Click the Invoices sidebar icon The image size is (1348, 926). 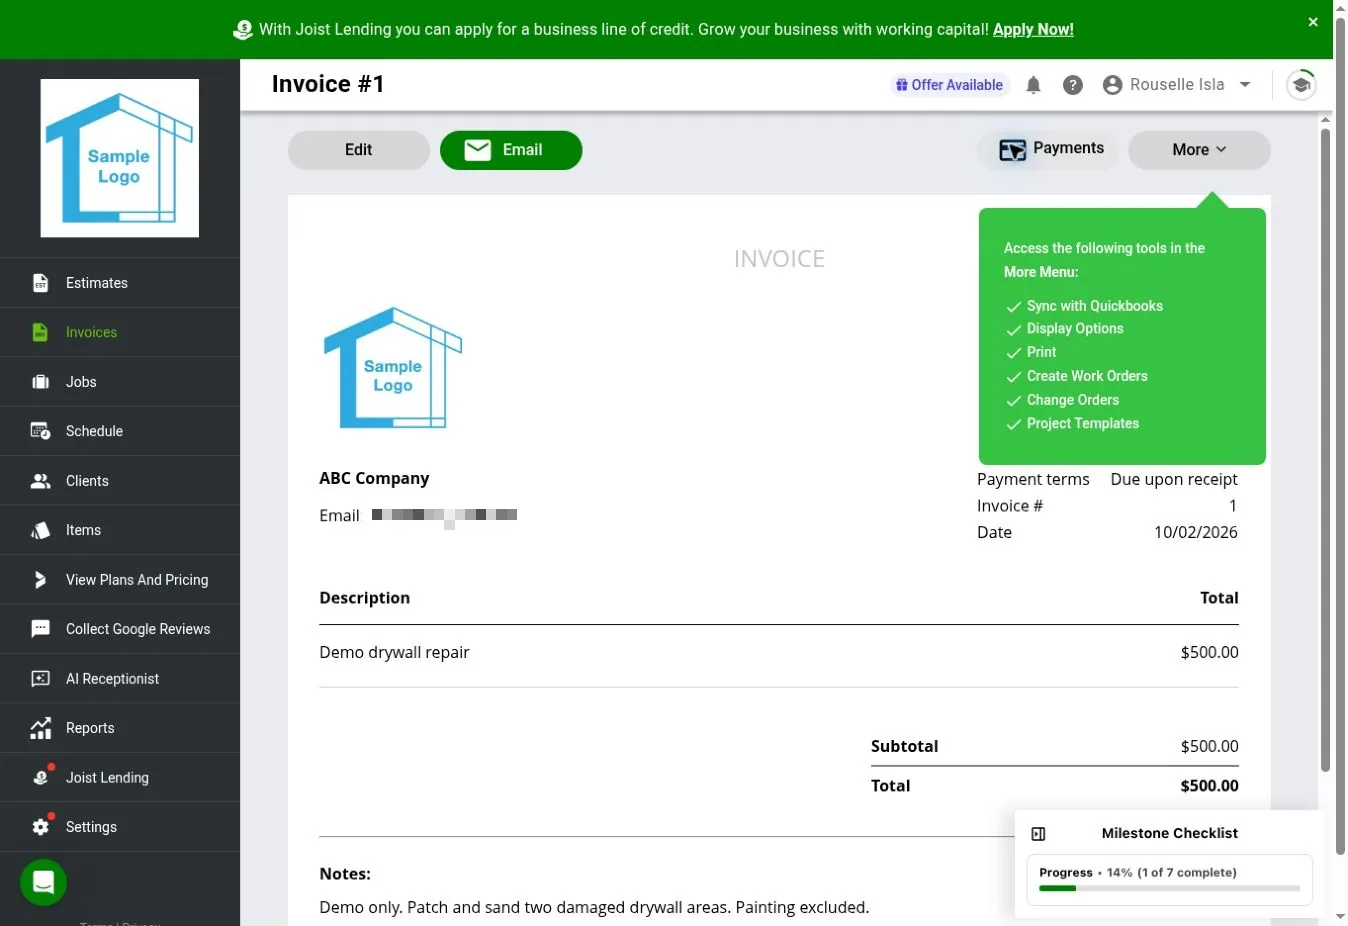tap(40, 332)
